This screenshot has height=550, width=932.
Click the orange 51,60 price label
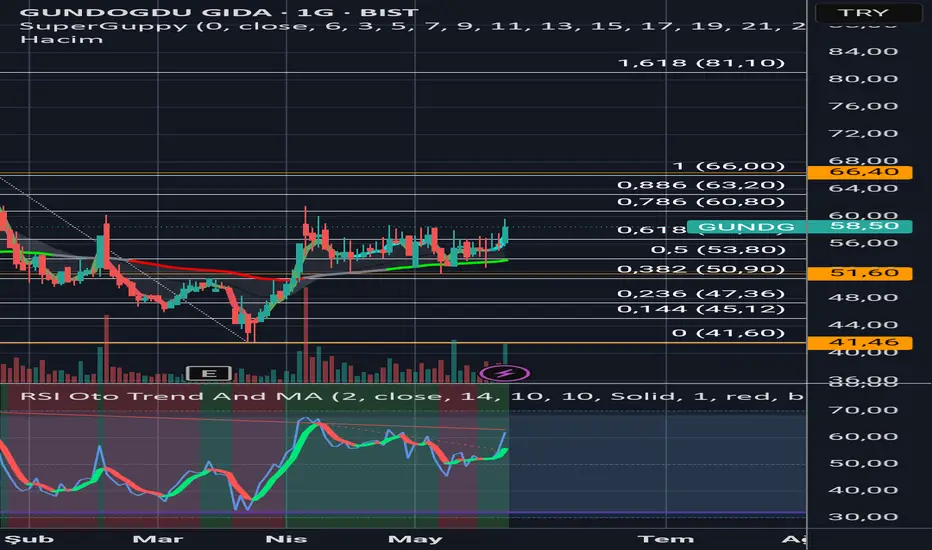(860, 274)
